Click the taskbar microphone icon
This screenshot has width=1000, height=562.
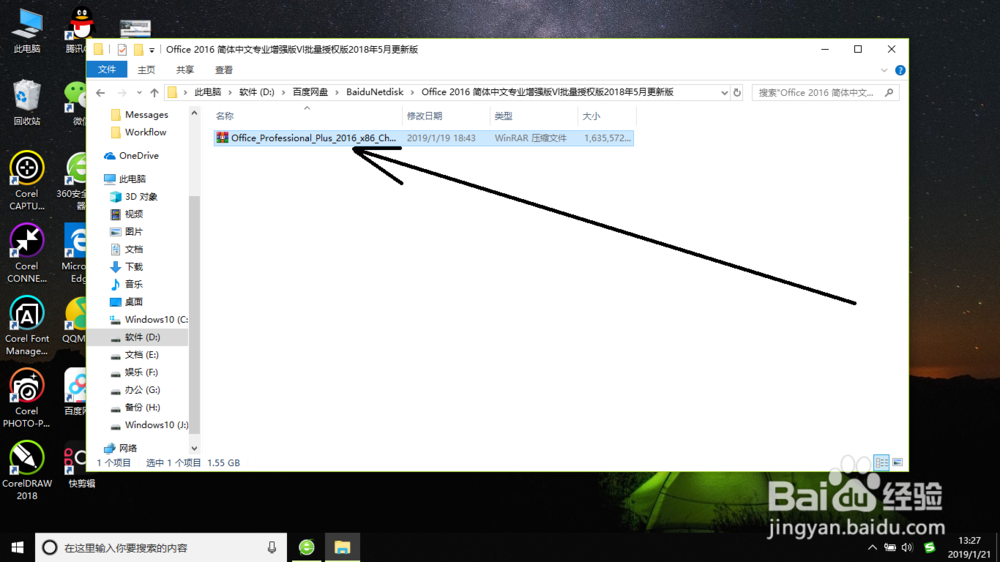coord(272,547)
